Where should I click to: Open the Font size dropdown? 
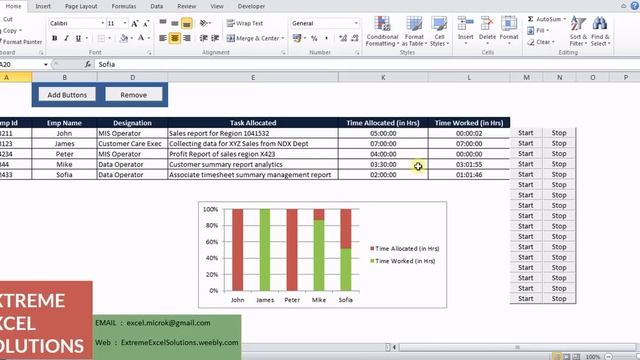pos(125,24)
